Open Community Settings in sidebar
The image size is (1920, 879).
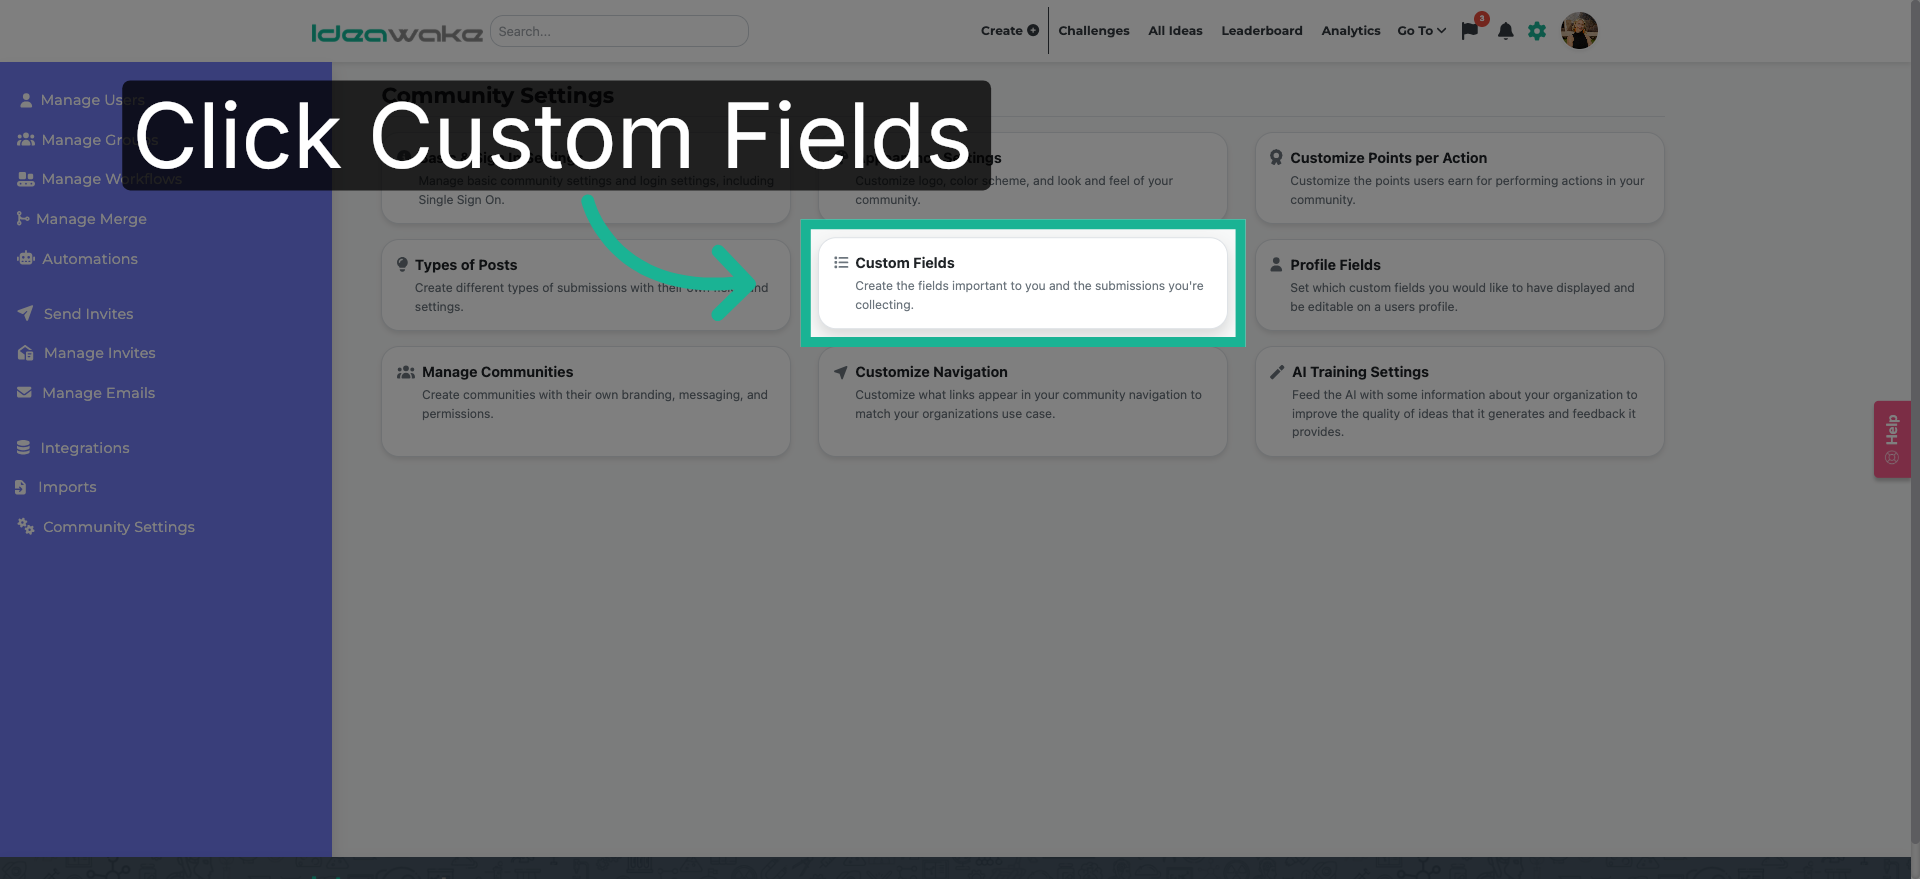coord(118,527)
